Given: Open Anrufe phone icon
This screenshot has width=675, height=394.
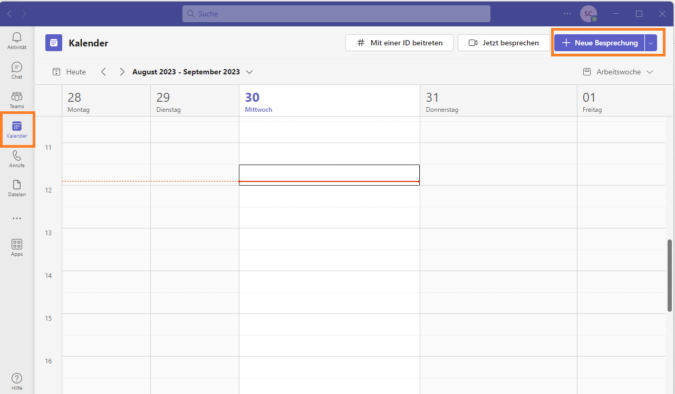Looking at the screenshot, I should 17,159.
